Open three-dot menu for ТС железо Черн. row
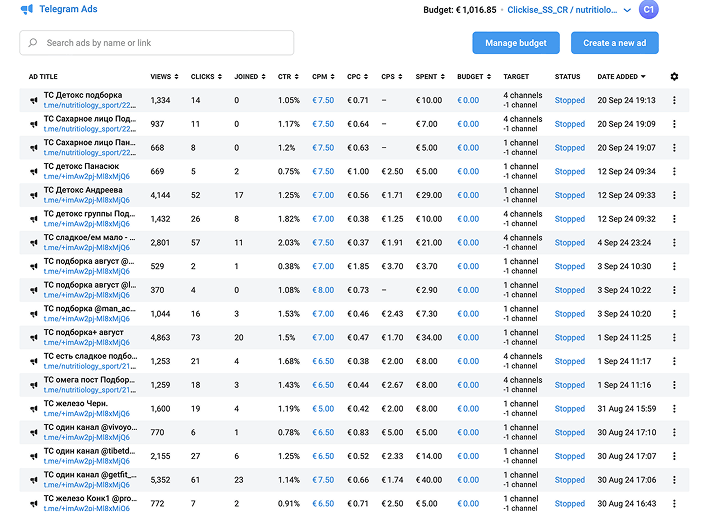The width and height of the screenshot is (714, 512). [x=674, y=409]
